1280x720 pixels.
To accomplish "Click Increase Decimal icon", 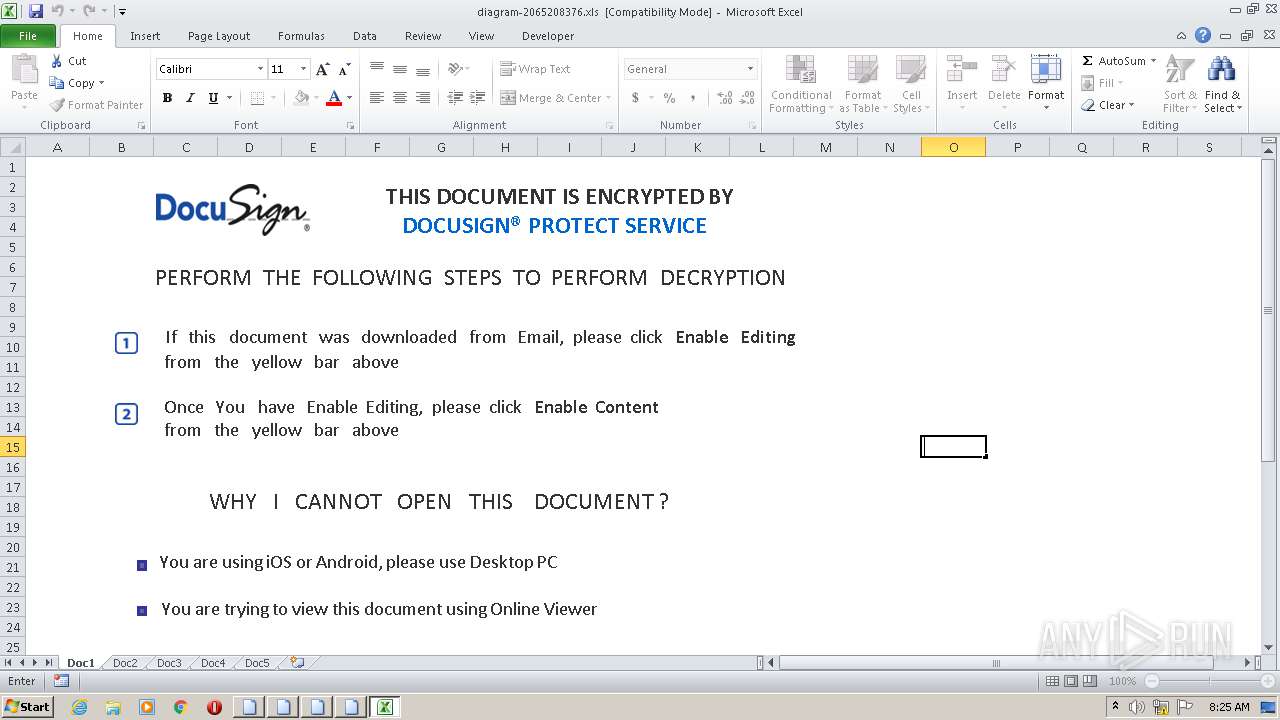I will click(724, 98).
